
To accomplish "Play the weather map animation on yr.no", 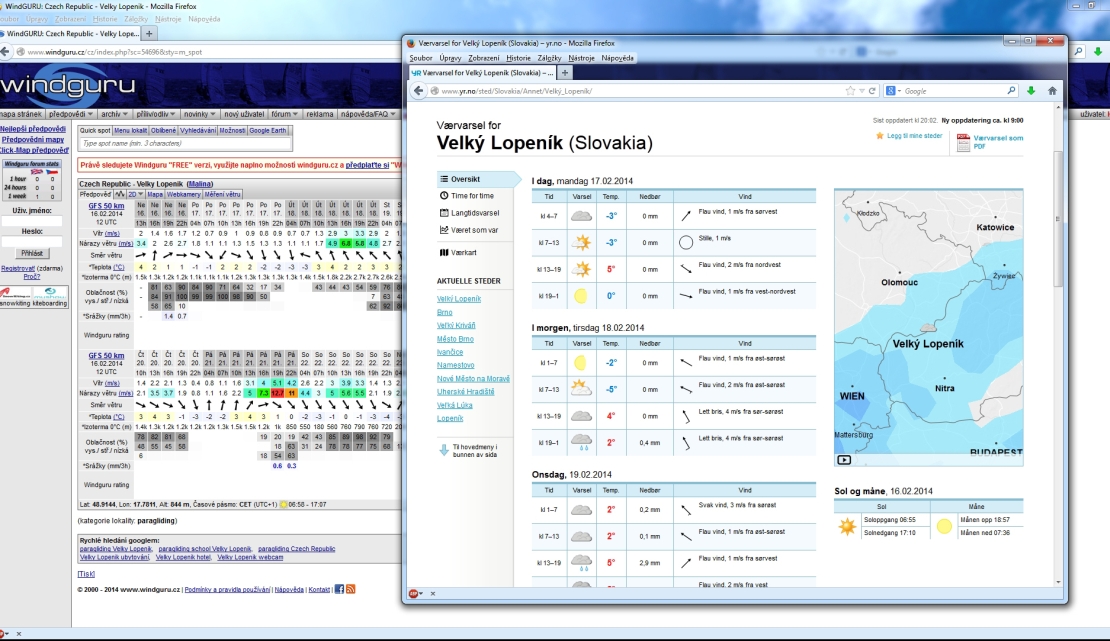I will [844, 460].
